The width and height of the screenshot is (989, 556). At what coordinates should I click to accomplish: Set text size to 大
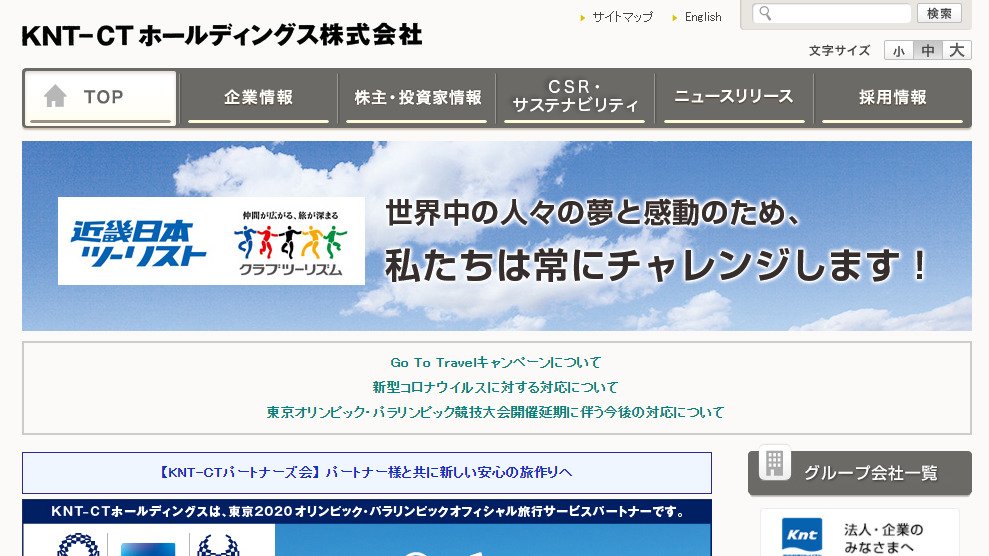957,50
